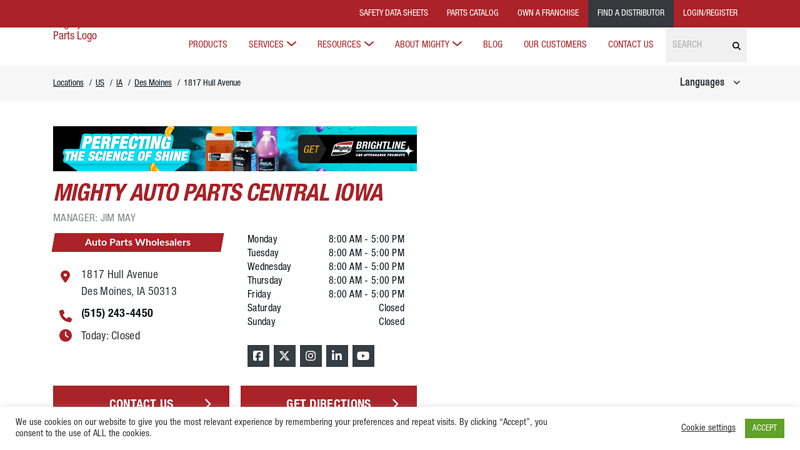Open the Instagram social icon
This screenshot has height=450, width=800.
coord(311,356)
